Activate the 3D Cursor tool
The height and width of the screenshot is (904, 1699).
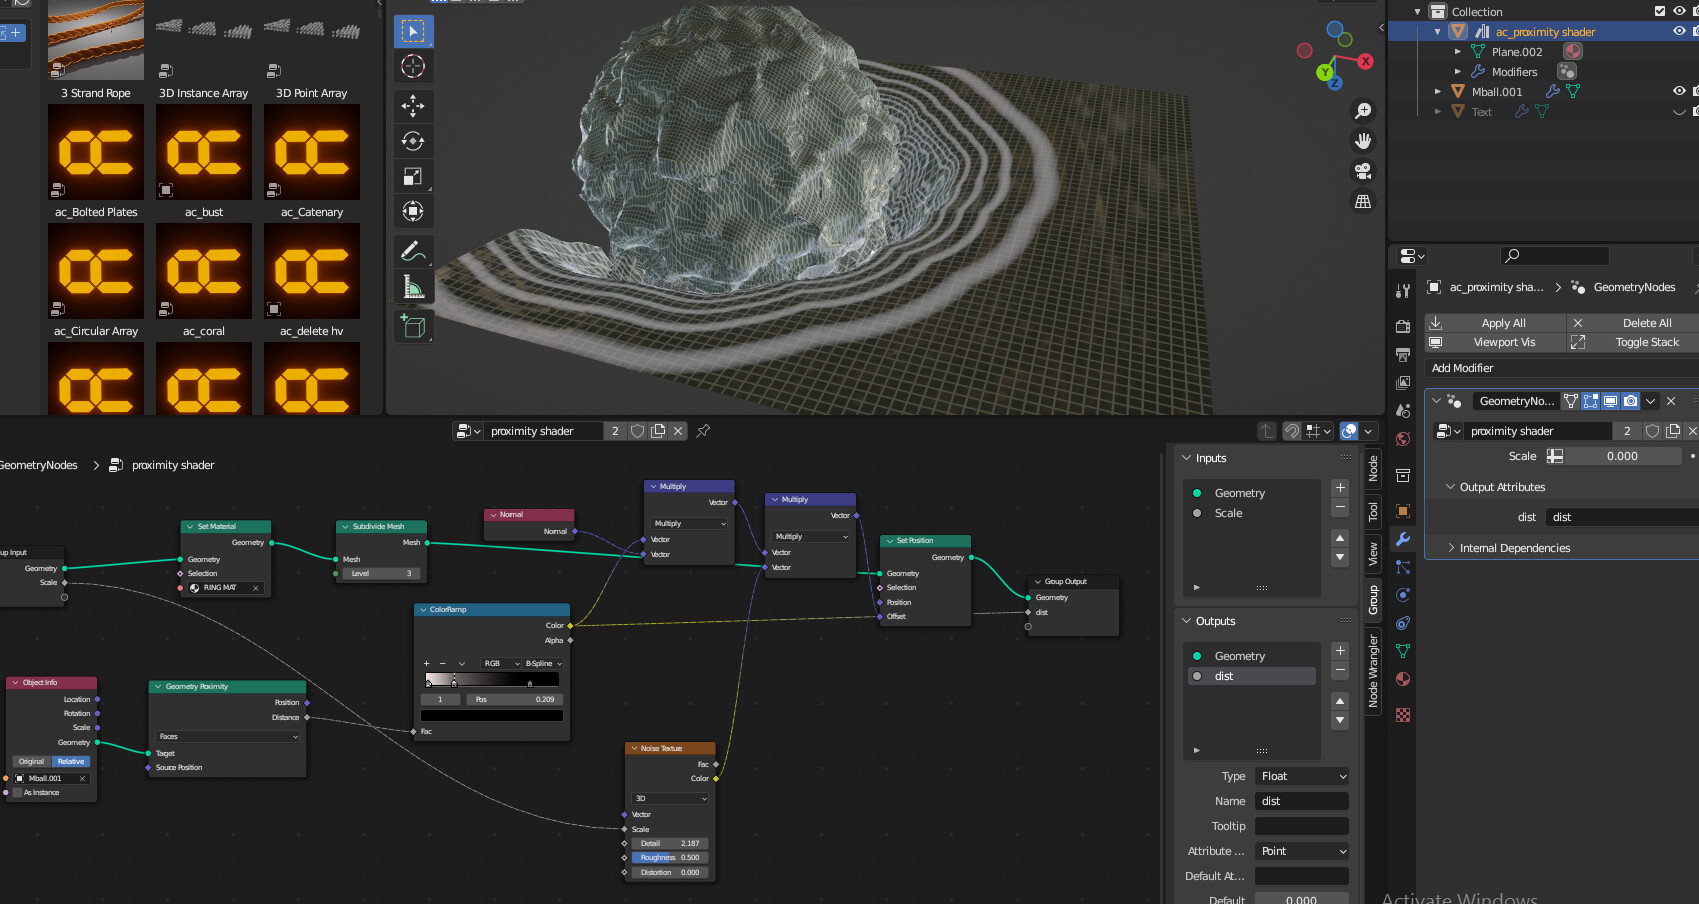coord(413,67)
